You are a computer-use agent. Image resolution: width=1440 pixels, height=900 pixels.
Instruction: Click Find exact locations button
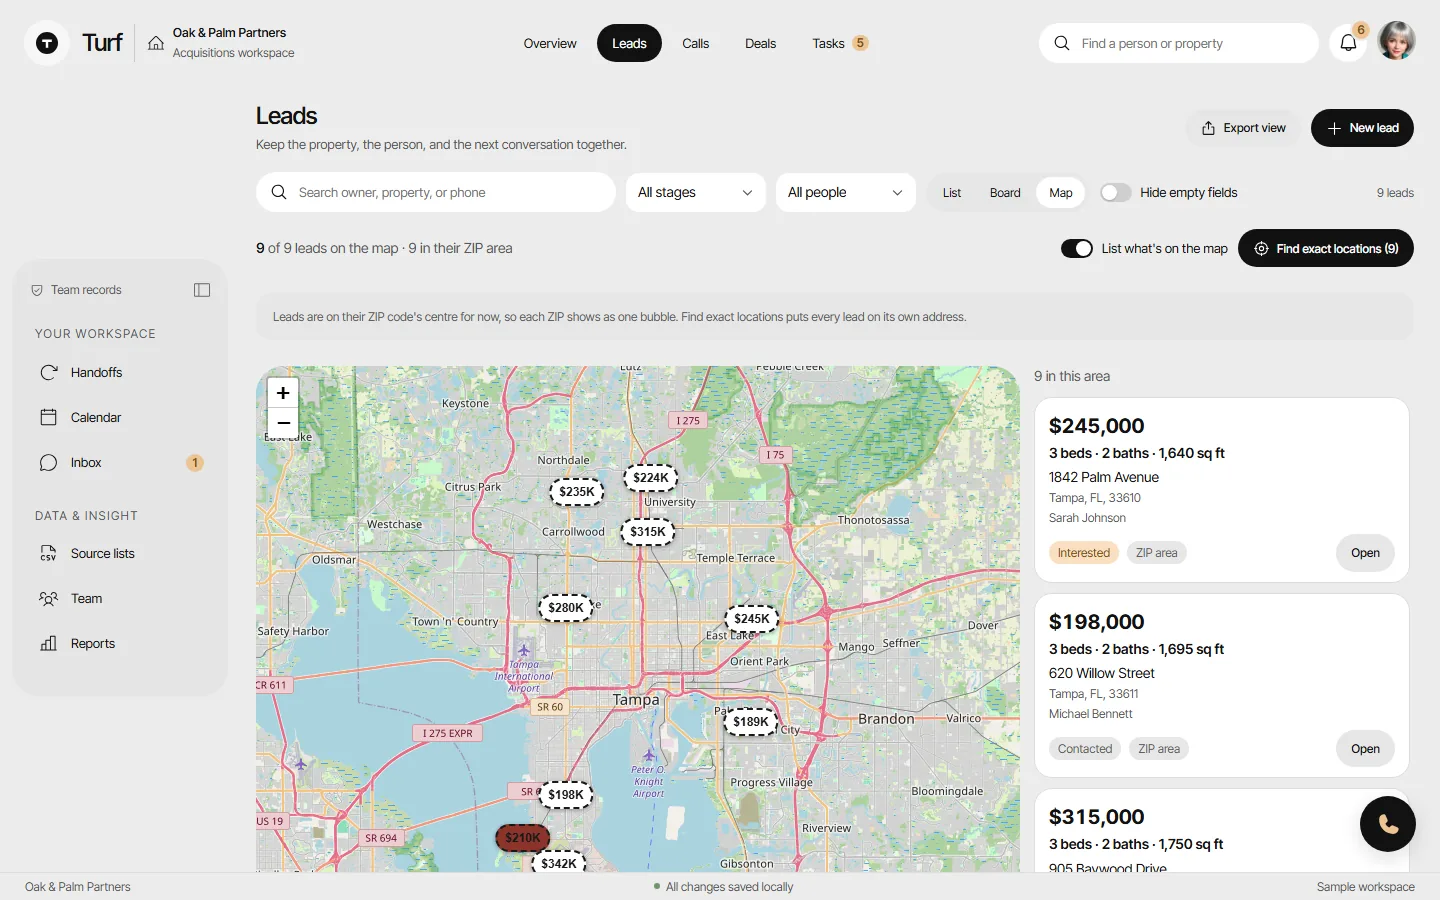(x=1326, y=249)
